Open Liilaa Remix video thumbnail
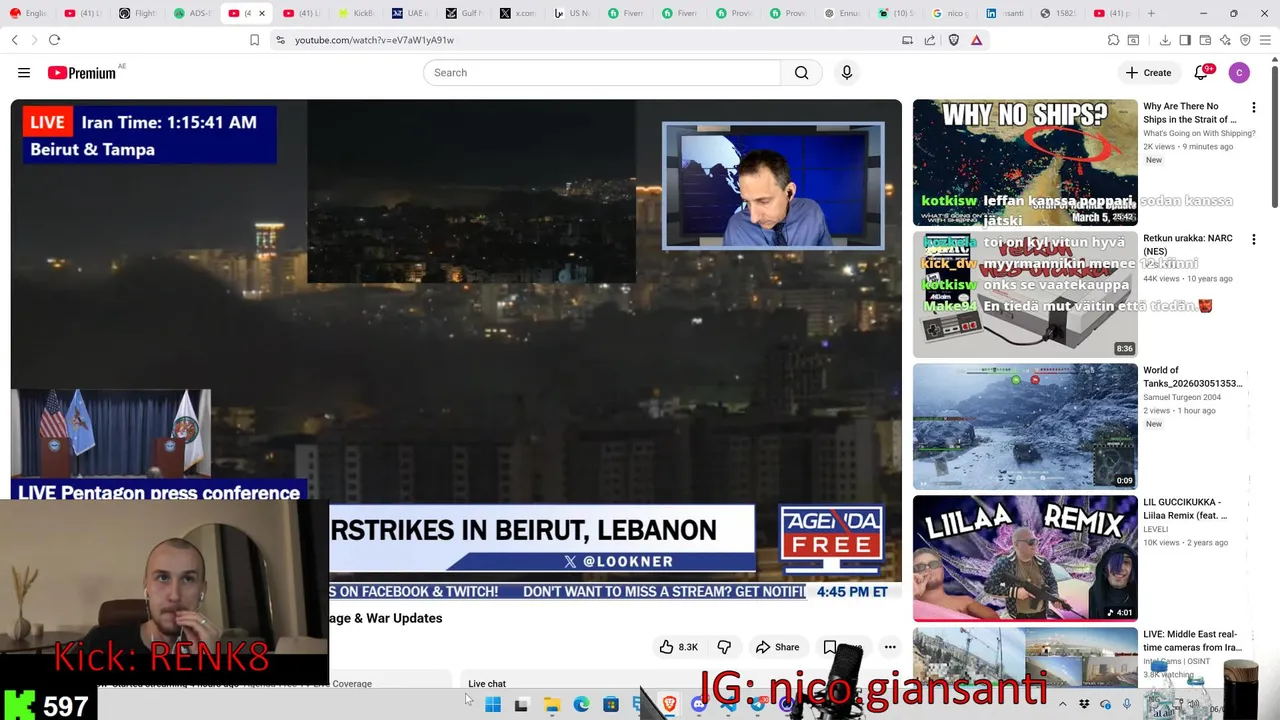 [1025, 558]
